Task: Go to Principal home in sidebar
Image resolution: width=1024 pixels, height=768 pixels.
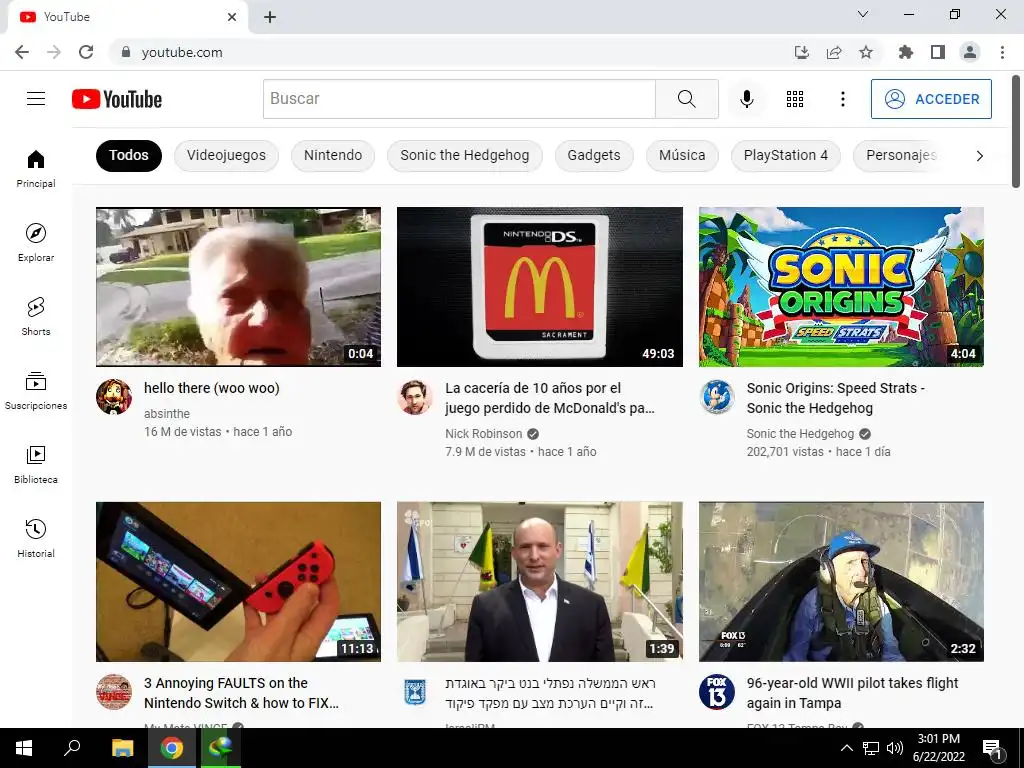Action: [36, 168]
